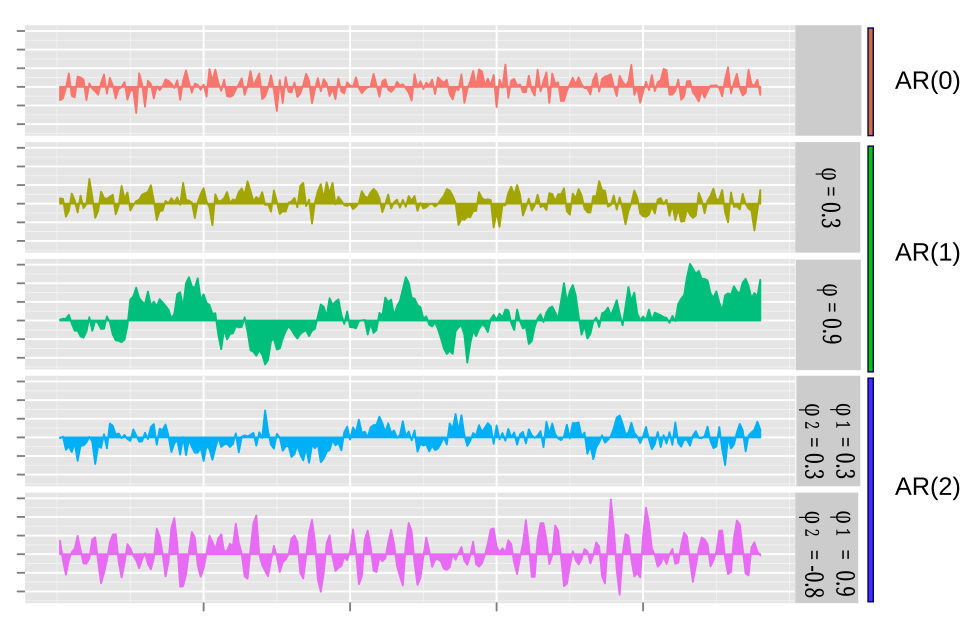Click the AR(1) group label
Screen dimensions: 960x629
pos(927,252)
